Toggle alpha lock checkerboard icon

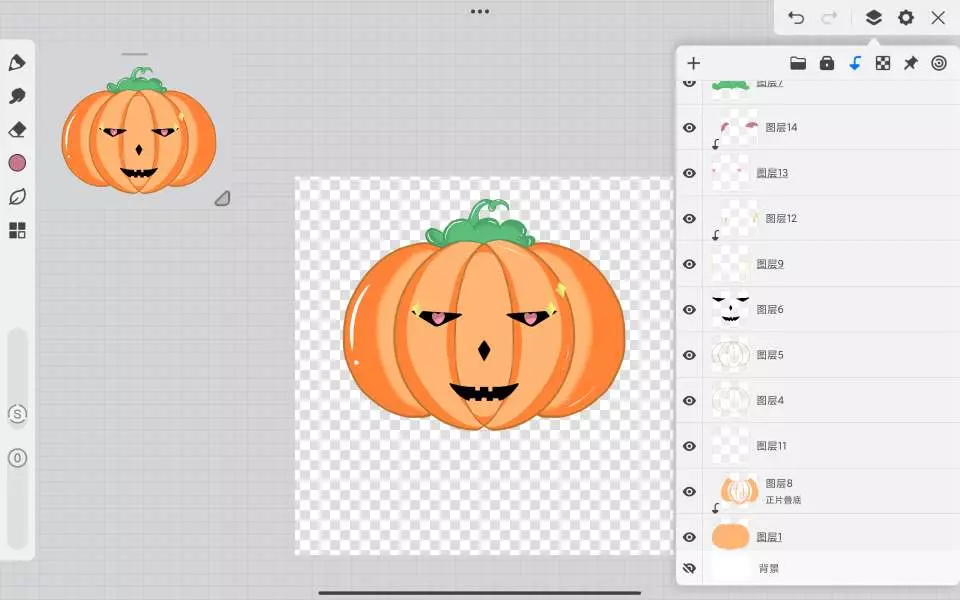click(x=883, y=63)
